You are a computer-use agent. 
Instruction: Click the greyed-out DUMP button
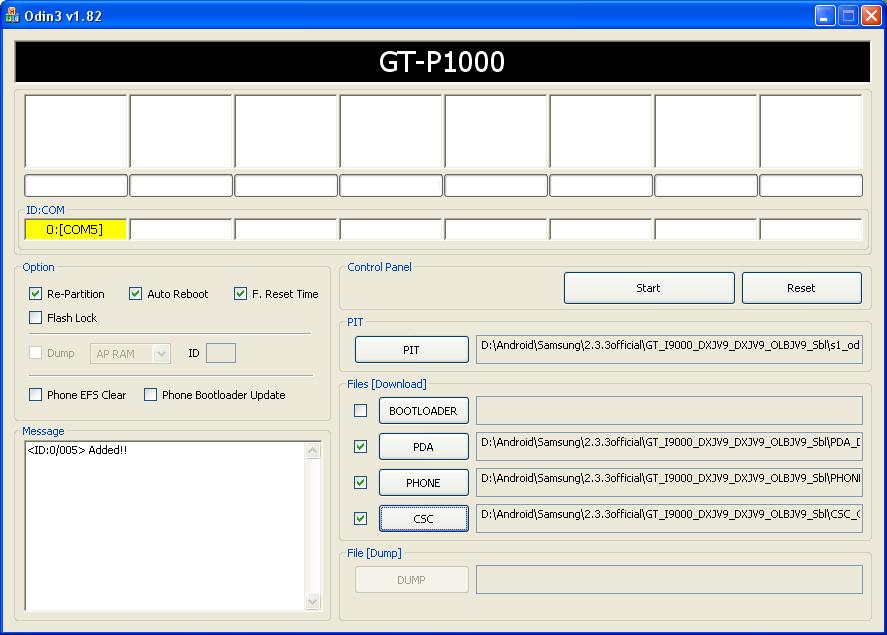tap(411, 580)
